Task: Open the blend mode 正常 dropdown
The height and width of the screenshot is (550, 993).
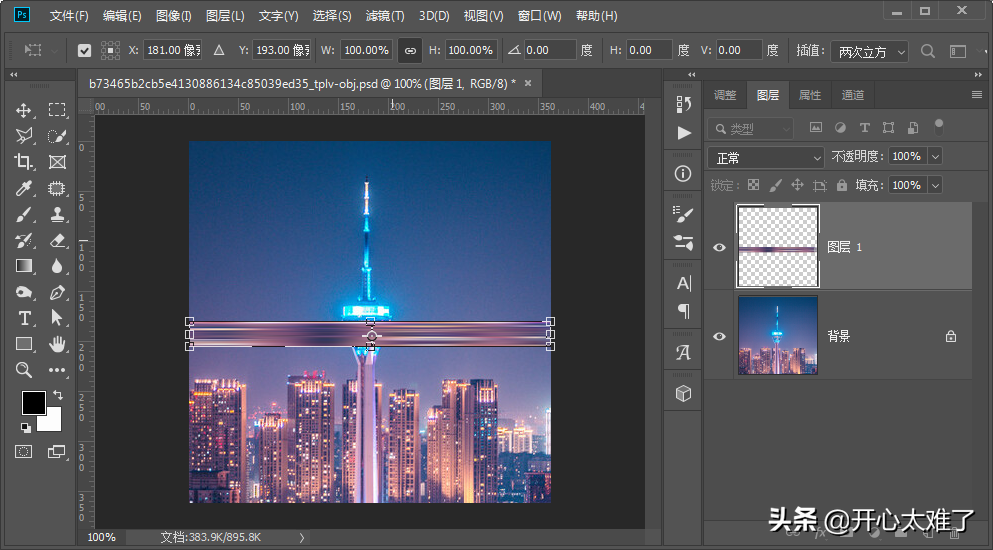Action: [766, 157]
